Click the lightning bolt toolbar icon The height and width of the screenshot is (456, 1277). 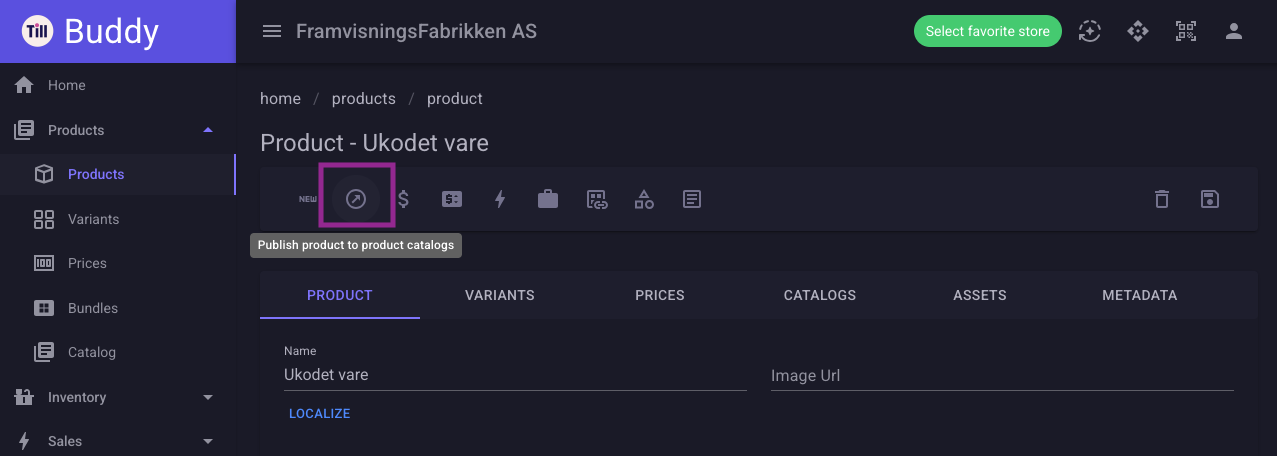[x=500, y=199]
